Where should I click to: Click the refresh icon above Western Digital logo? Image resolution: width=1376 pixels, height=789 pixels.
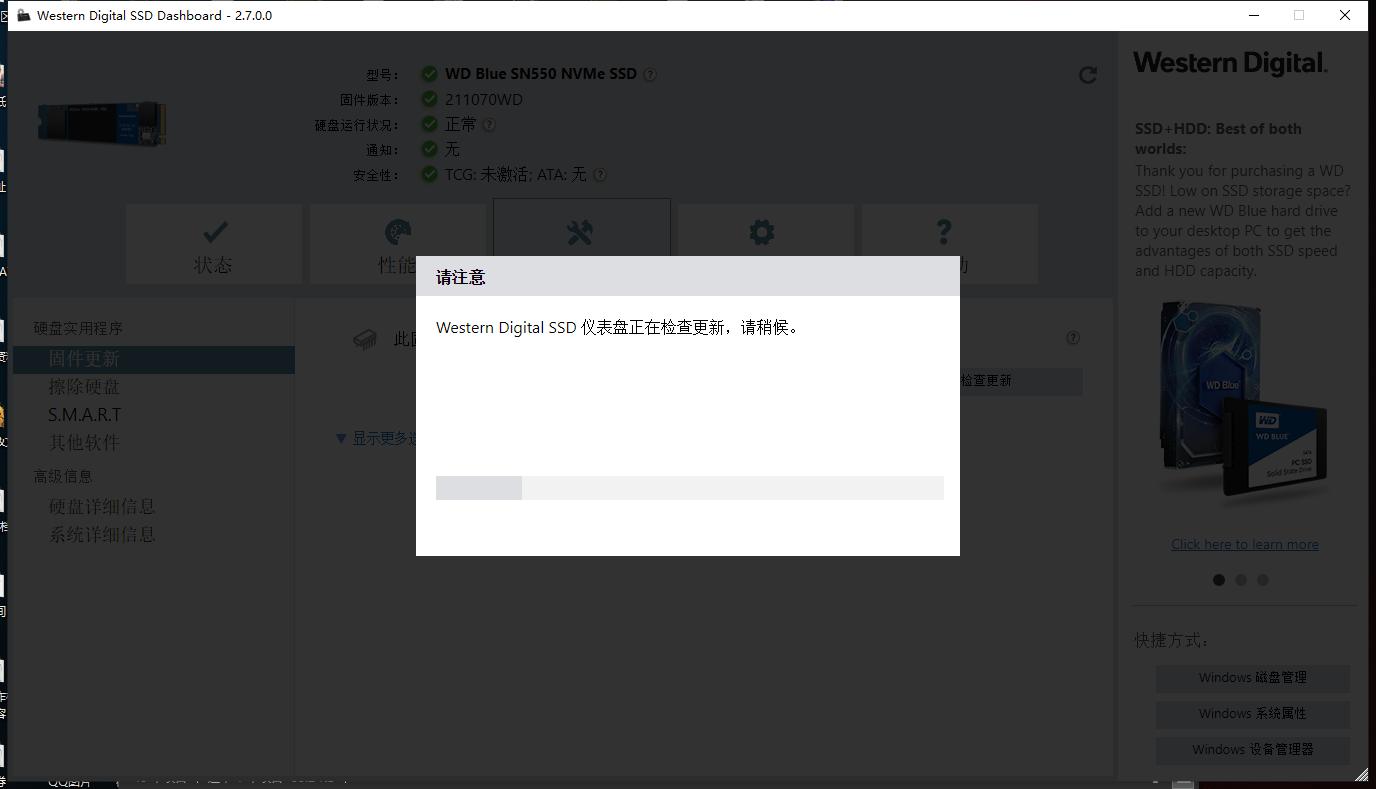[1087, 74]
